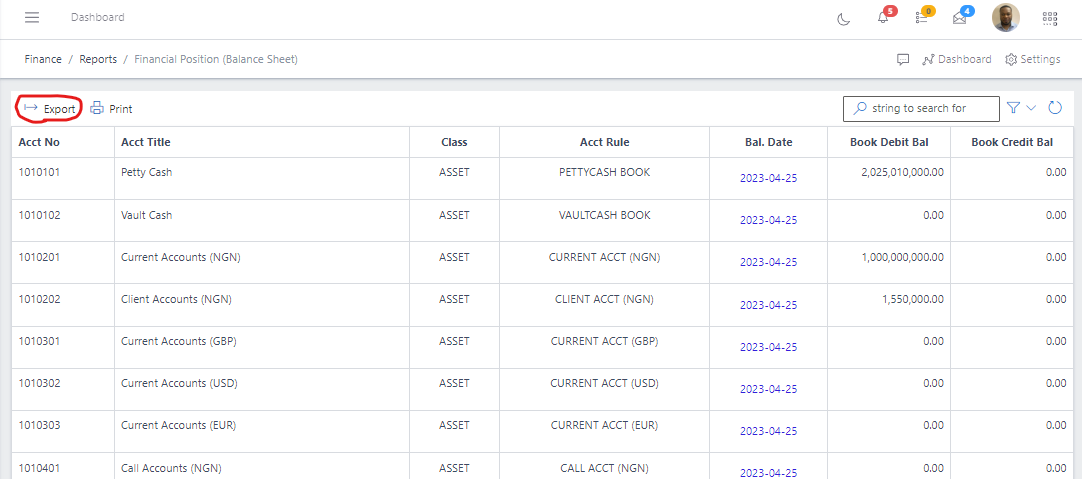
Task: Click Vault Cash account title
Action: click(x=146, y=215)
